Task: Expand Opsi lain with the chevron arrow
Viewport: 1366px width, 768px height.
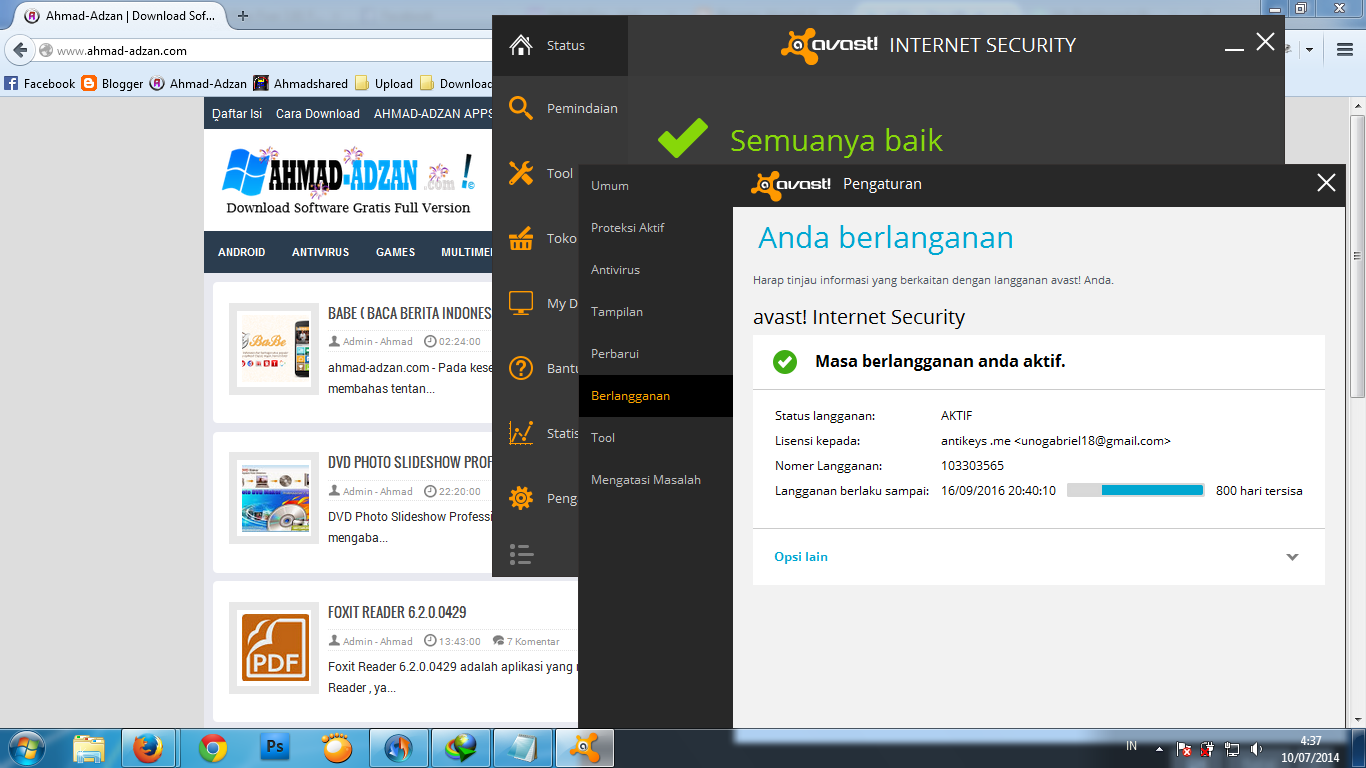Action: click(x=1292, y=557)
